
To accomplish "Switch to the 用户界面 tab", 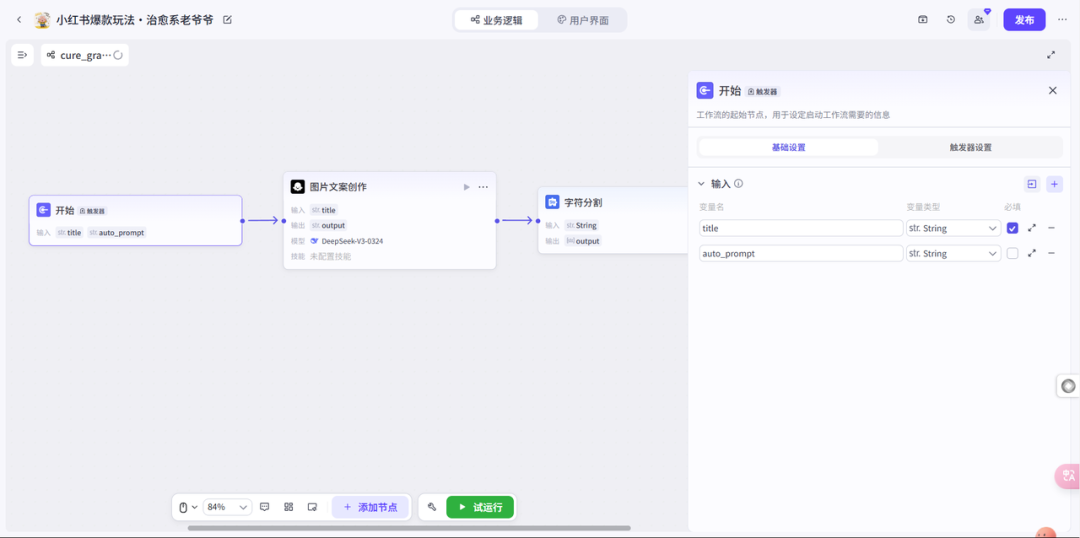I will (x=583, y=20).
